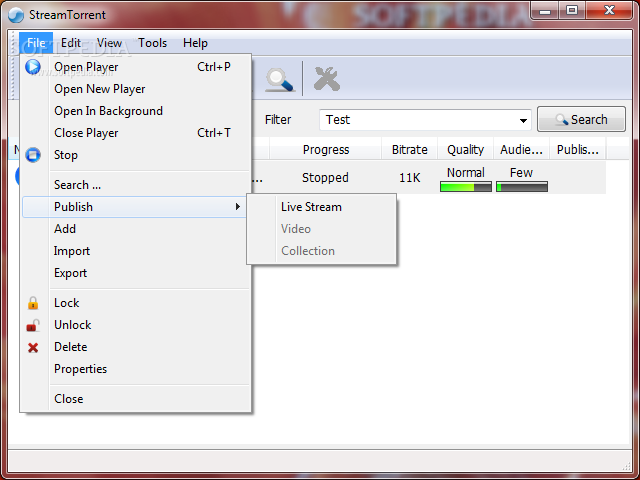This screenshot has height=480, width=640.
Task: Click the red Unlock padlock icon
Action: (x=33, y=325)
